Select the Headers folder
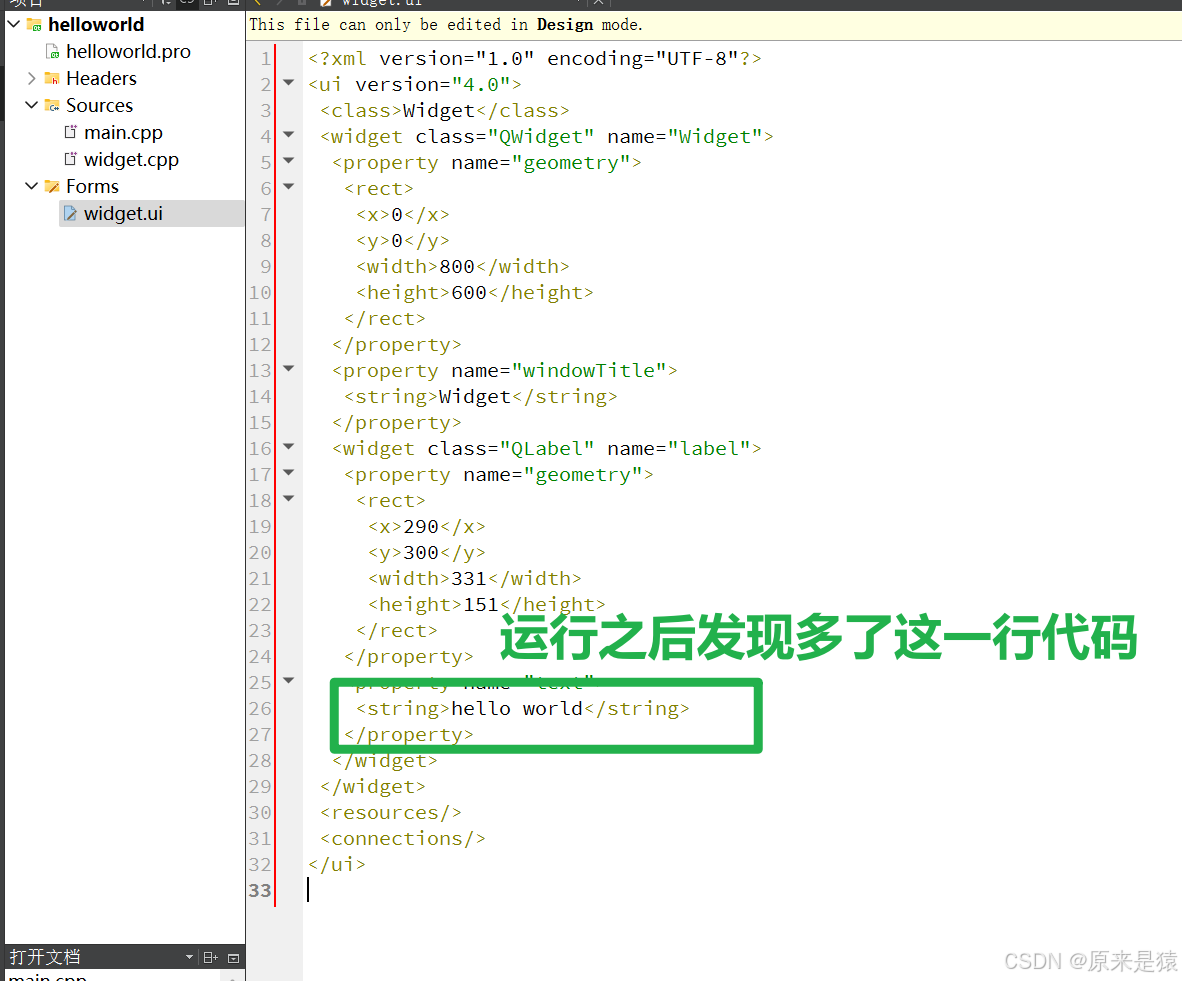Viewport: 1182px width, 981px height. click(101, 78)
